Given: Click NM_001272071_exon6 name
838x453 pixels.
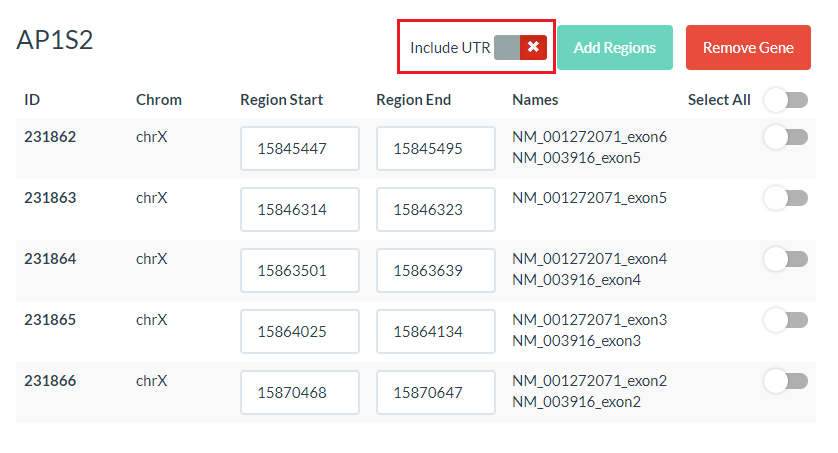Looking at the screenshot, I should [589, 137].
